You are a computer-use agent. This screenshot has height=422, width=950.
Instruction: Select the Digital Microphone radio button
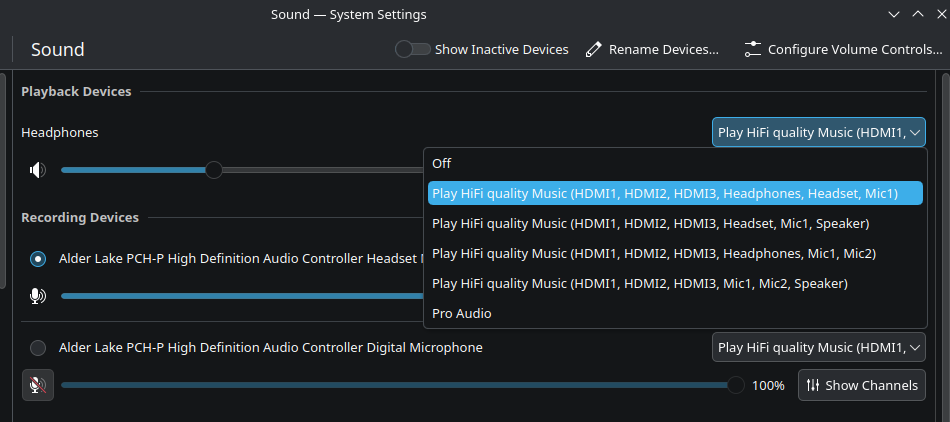pyautogui.click(x=38, y=348)
